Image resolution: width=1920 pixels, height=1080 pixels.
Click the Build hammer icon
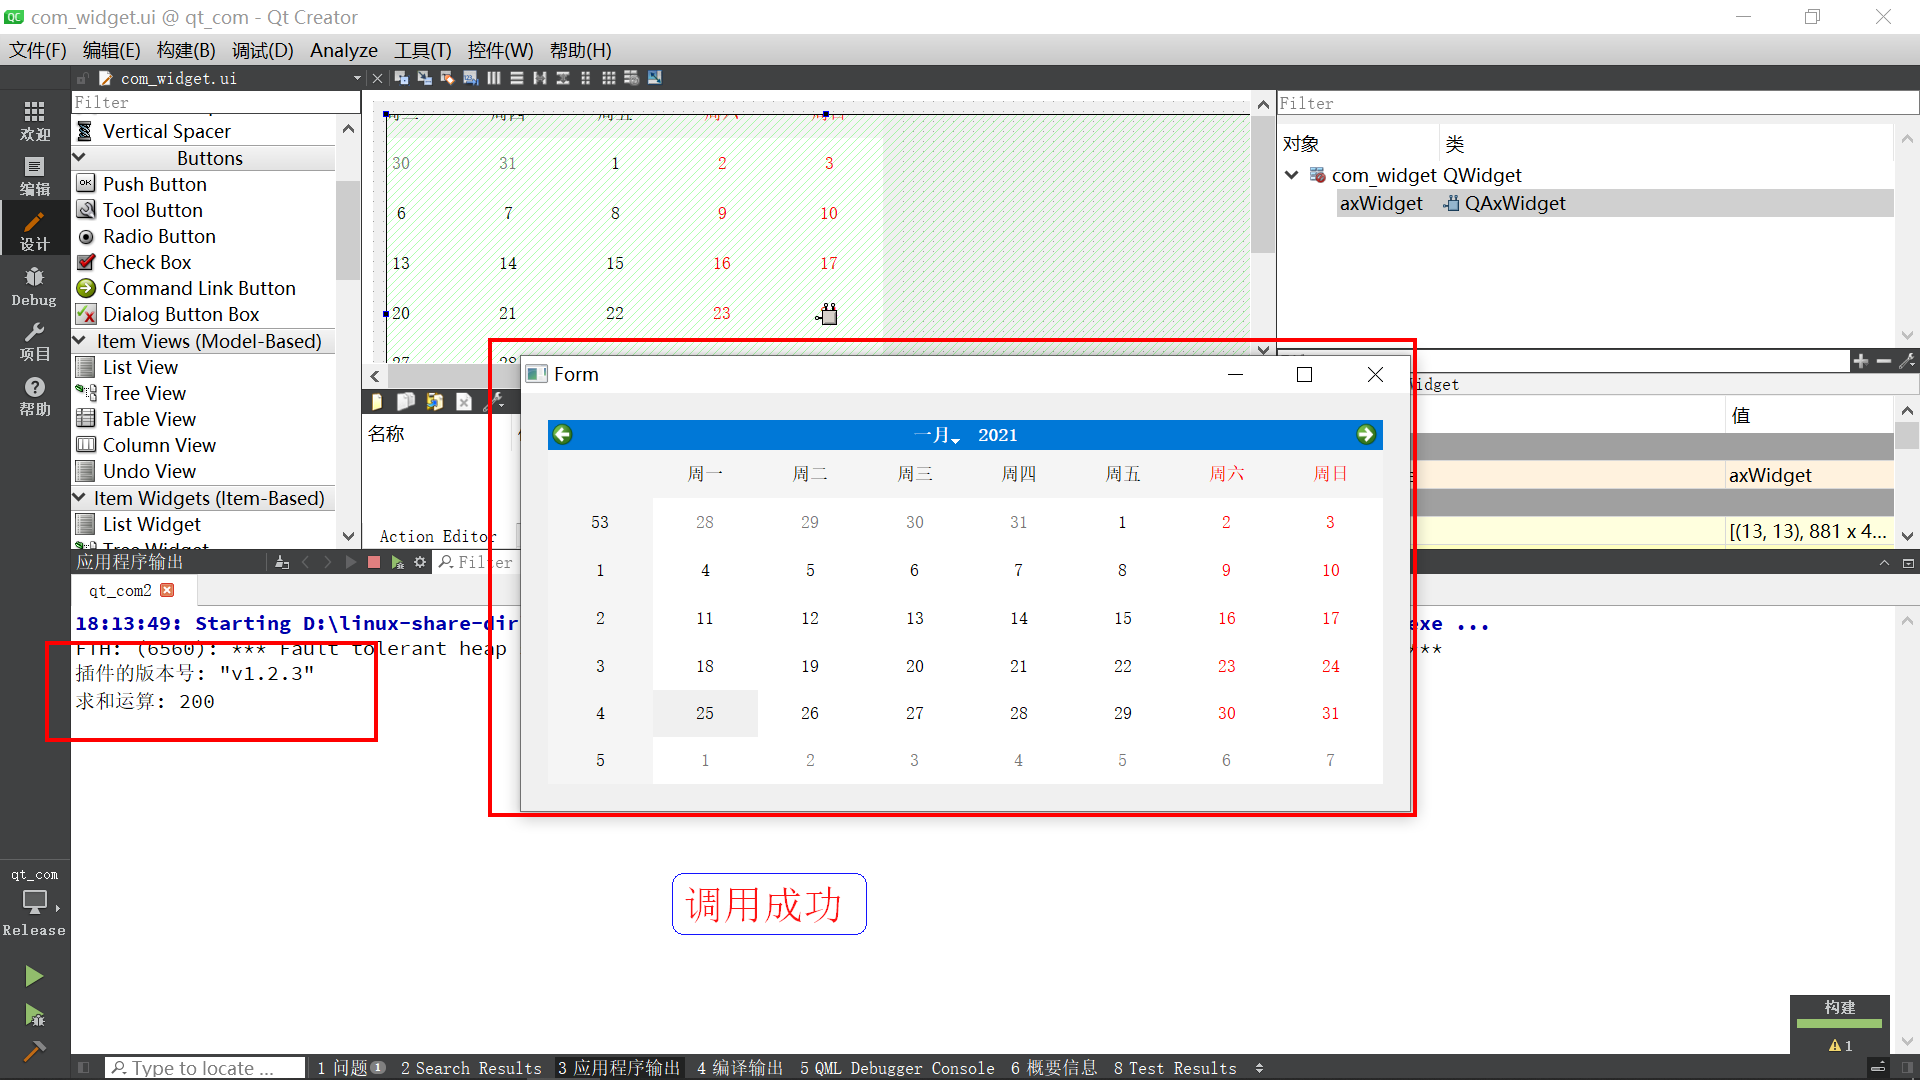point(34,1050)
